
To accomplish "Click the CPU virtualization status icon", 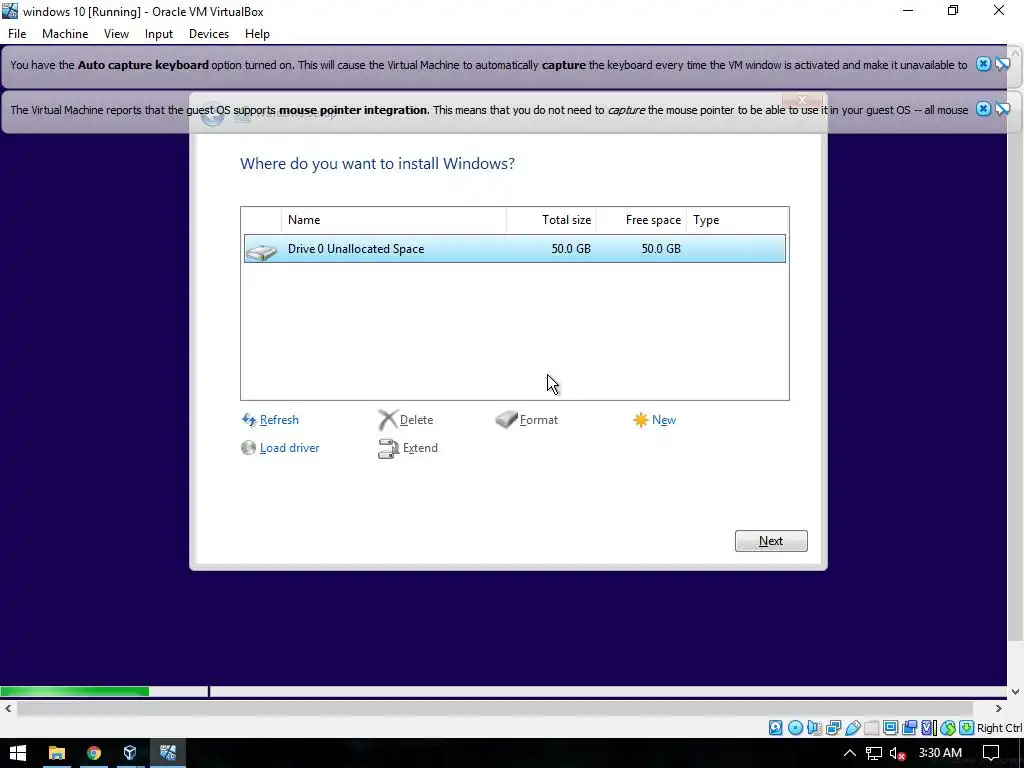I will coord(929,728).
